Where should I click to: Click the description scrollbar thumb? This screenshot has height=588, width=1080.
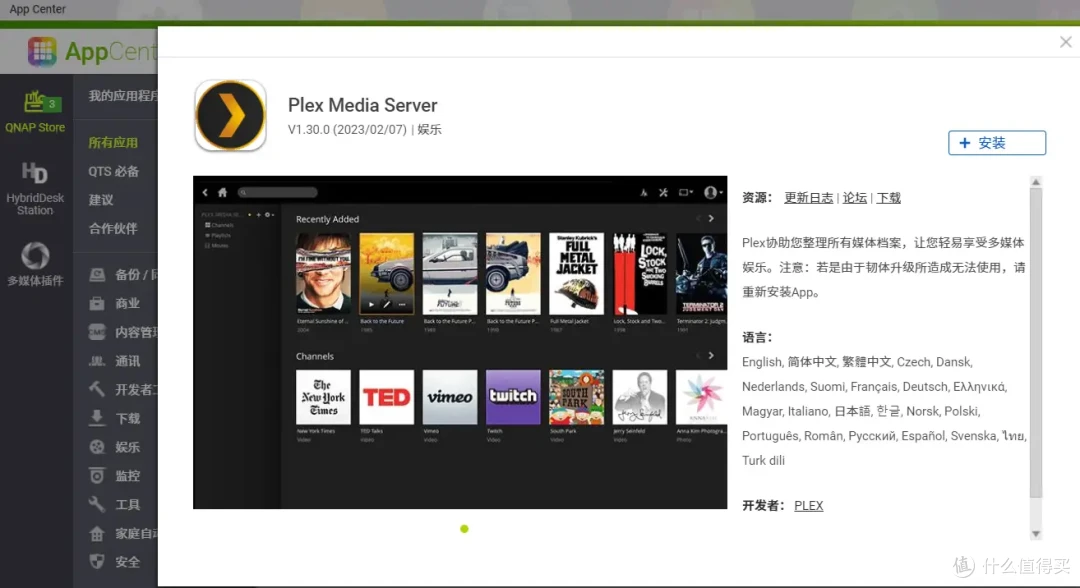[x=1036, y=341]
